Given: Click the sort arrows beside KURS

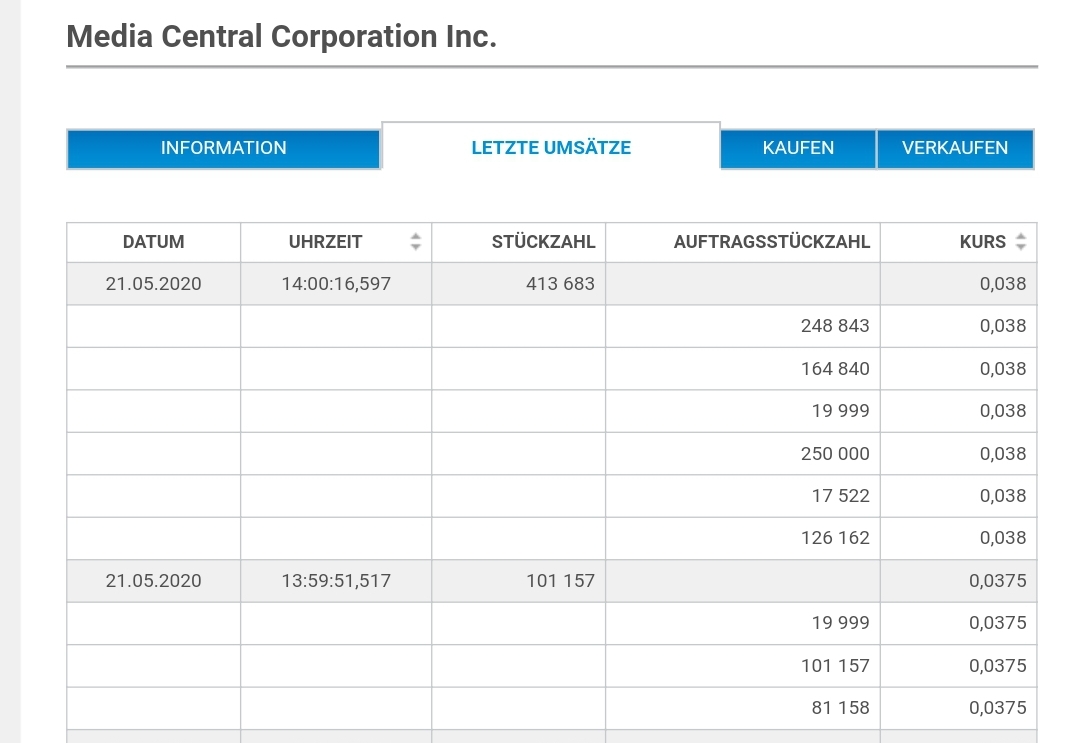Looking at the screenshot, I should (x=1020, y=242).
